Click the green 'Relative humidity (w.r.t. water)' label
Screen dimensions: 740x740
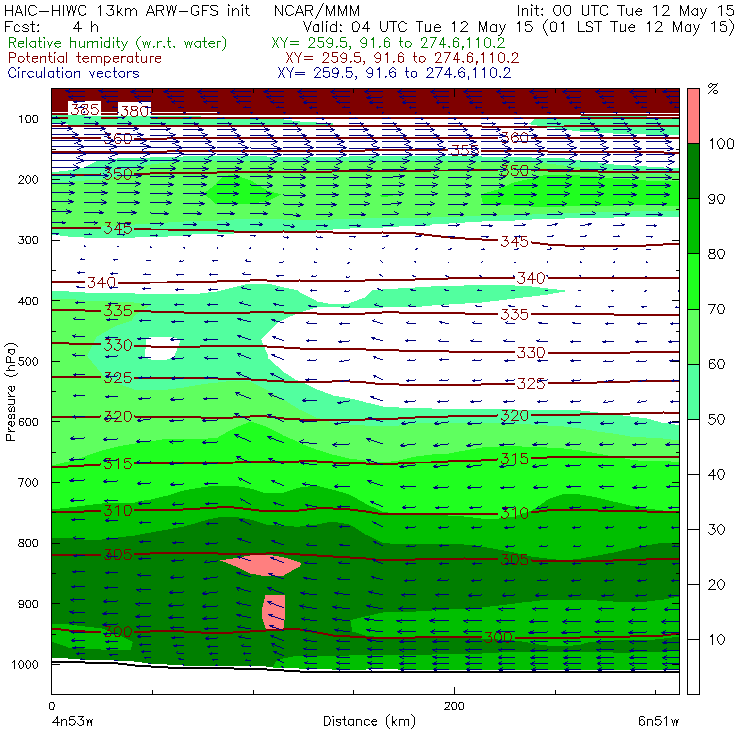pos(118,43)
